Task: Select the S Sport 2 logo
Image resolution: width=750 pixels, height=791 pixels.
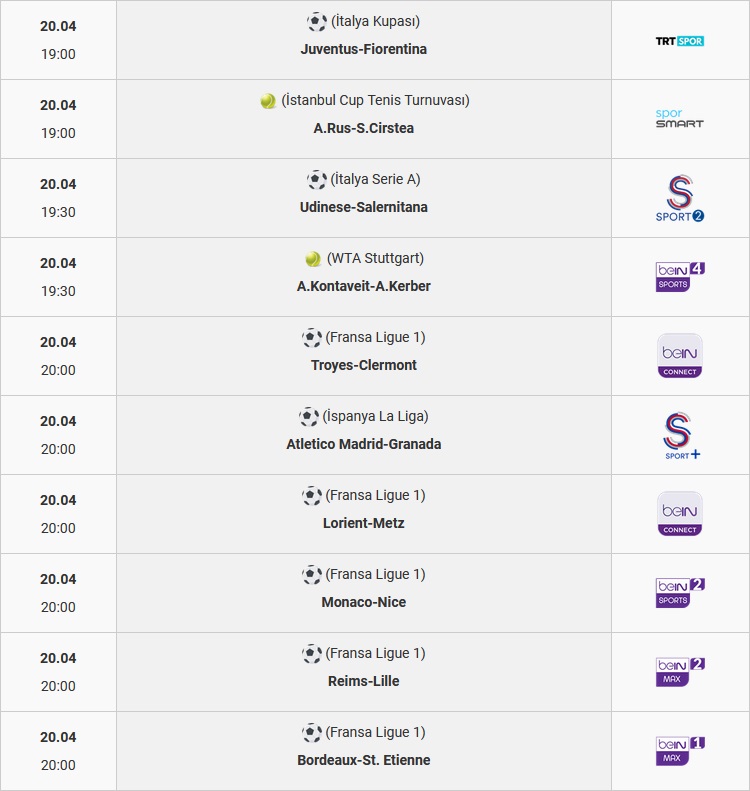Action: [x=679, y=198]
